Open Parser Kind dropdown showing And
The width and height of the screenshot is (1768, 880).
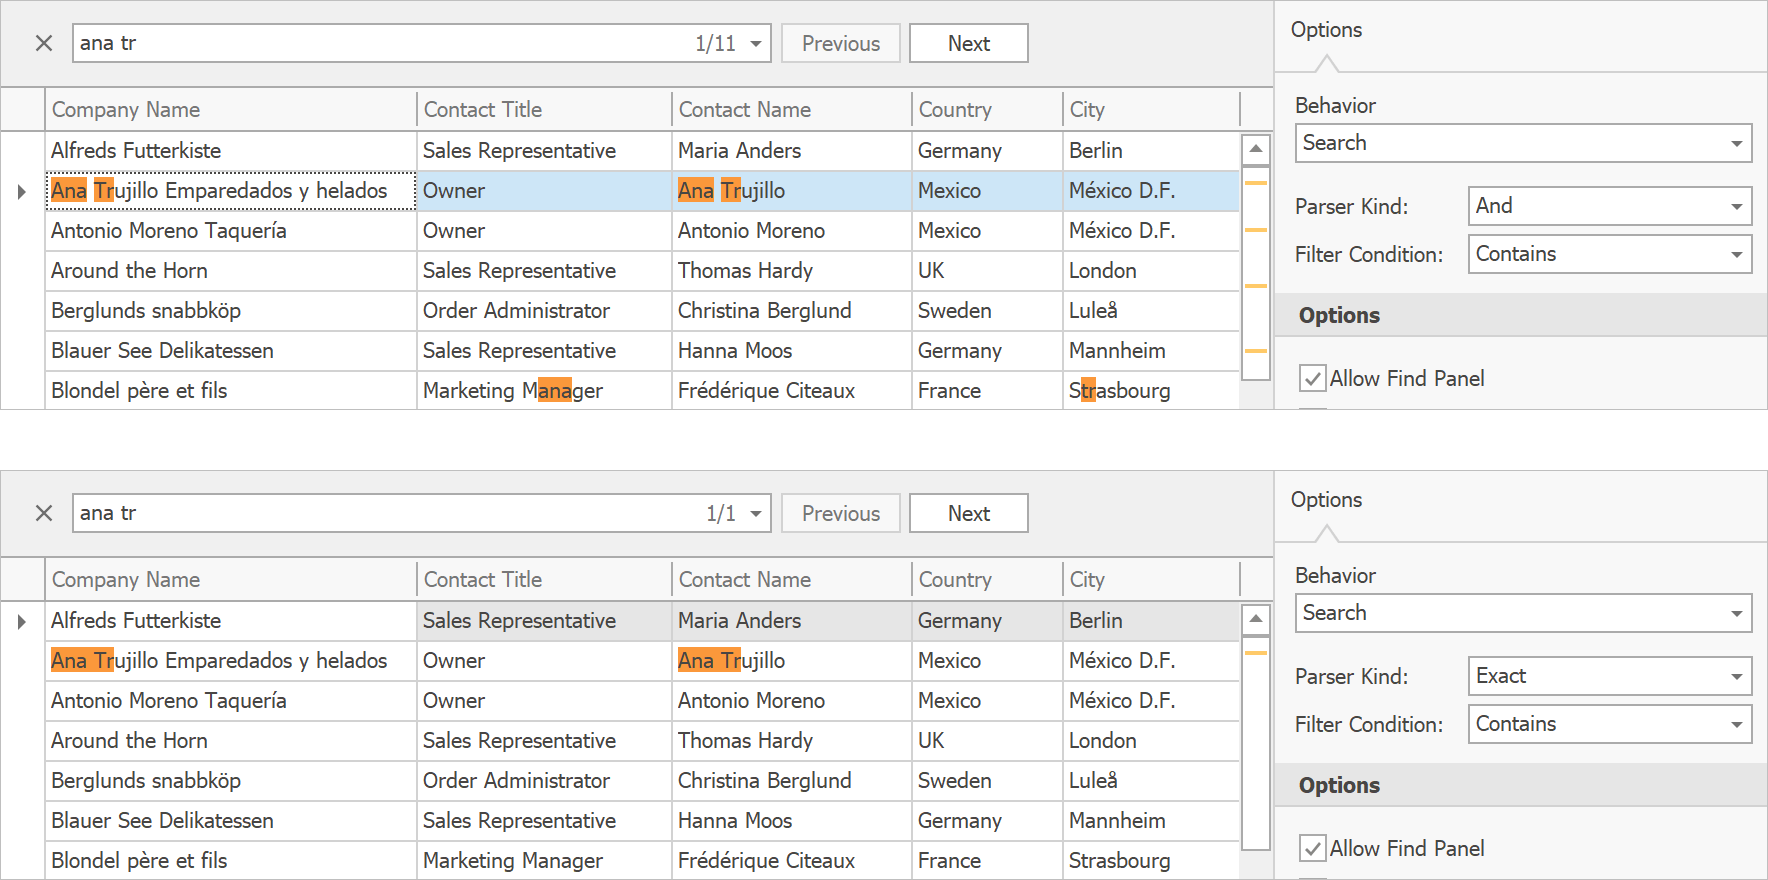point(1737,206)
